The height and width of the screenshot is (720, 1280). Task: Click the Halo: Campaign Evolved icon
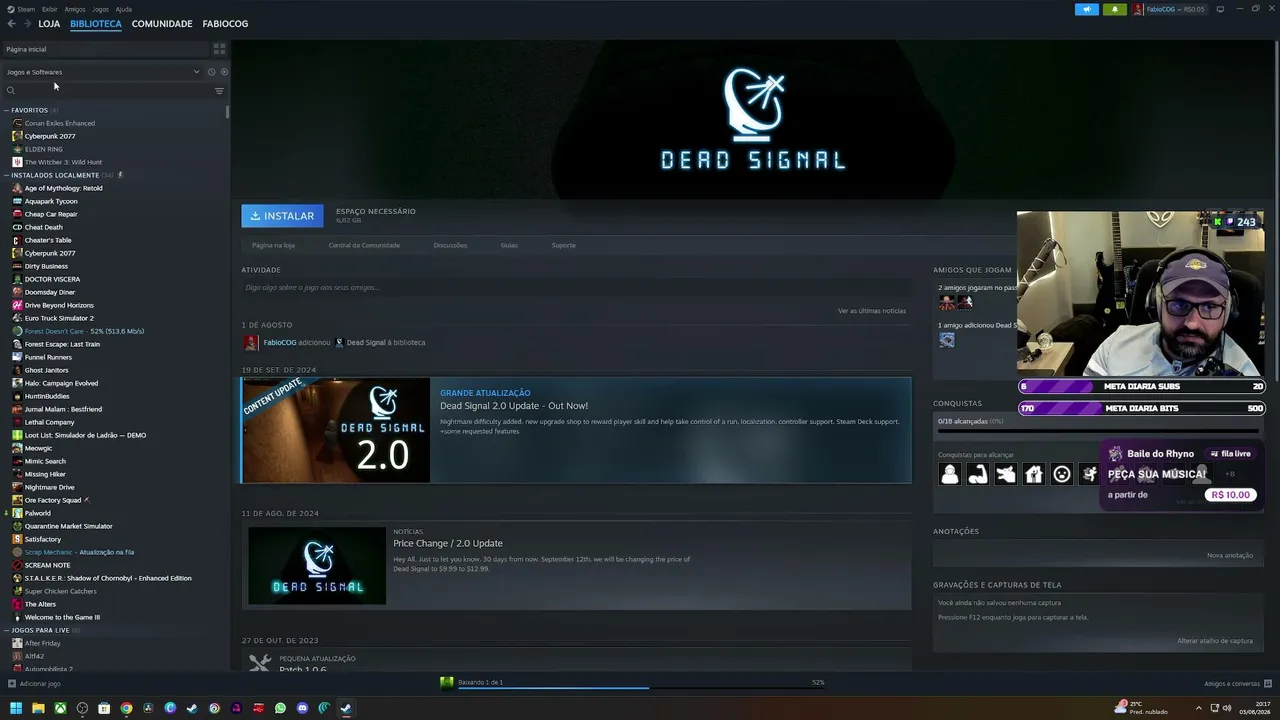17,383
